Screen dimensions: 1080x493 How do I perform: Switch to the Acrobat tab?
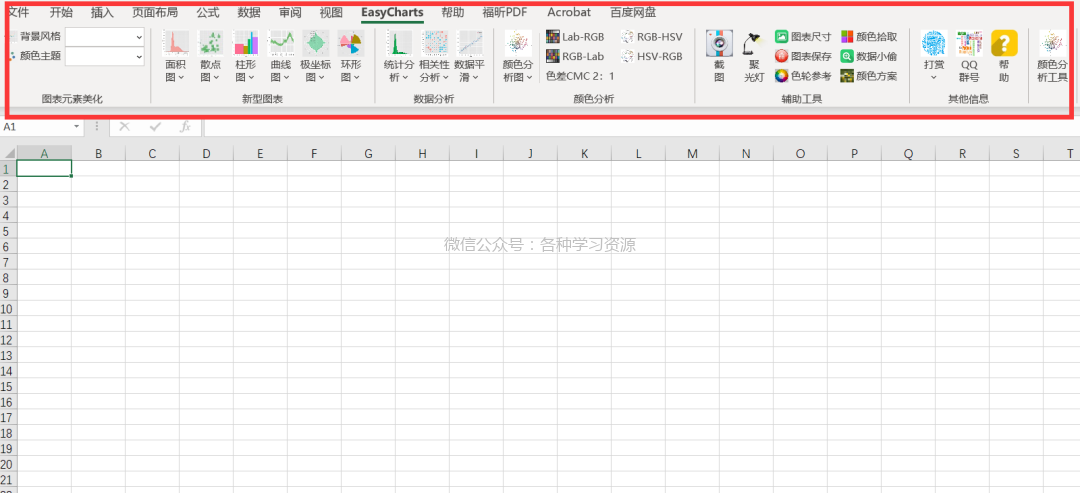pos(569,12)
